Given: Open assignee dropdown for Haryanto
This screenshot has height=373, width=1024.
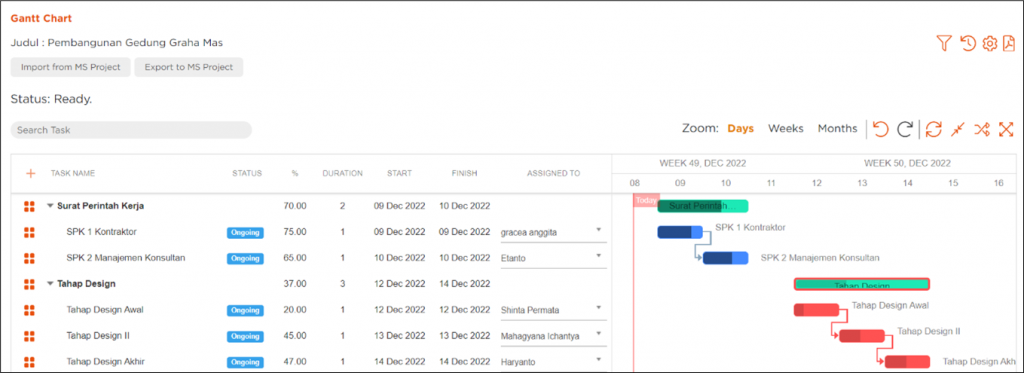Looking at the screenshot, I should (x=598, y=360).
